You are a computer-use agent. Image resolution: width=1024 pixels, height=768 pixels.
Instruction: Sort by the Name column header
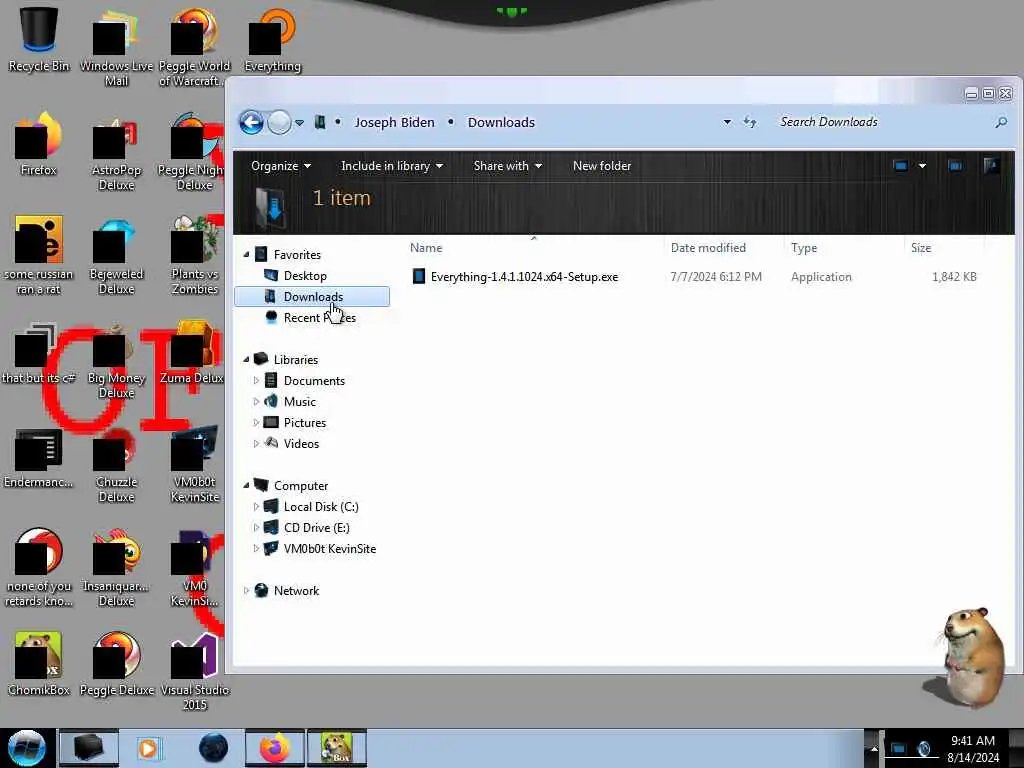pos(426,248)
